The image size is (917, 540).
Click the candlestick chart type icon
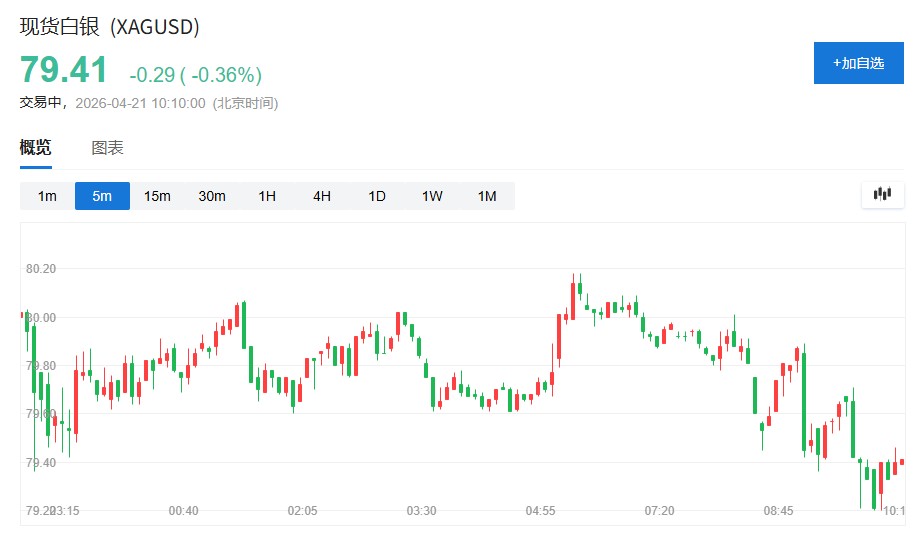(882, 195)
